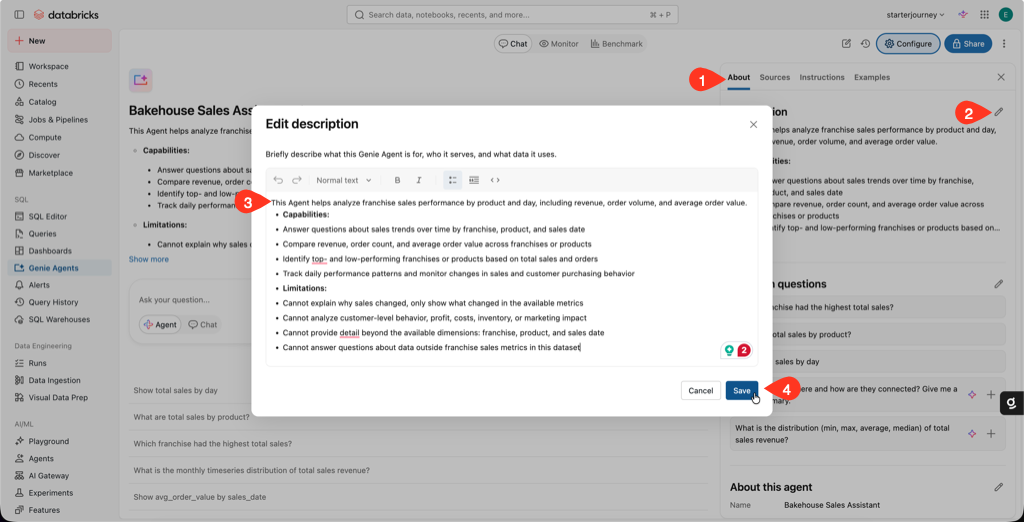1024x522 pixels.
Task: Click the New button in sidebar
Action: 59,41
